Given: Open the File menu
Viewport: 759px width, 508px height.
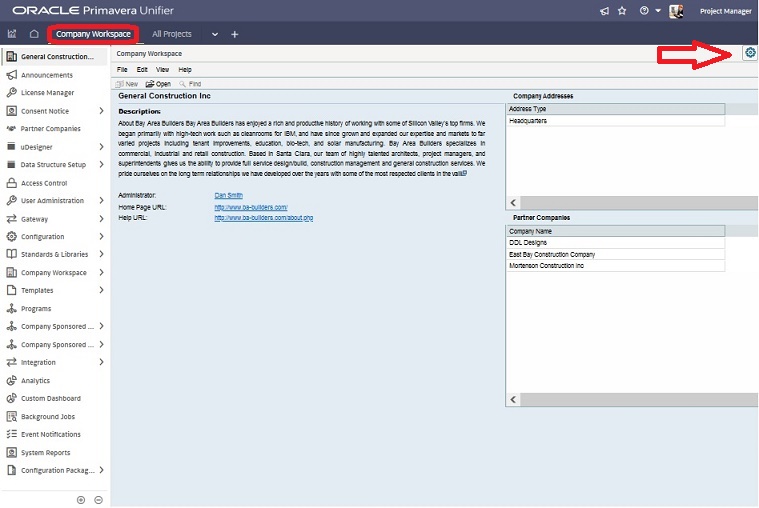Looking at the screenshot, I should [x=122, y=70].
